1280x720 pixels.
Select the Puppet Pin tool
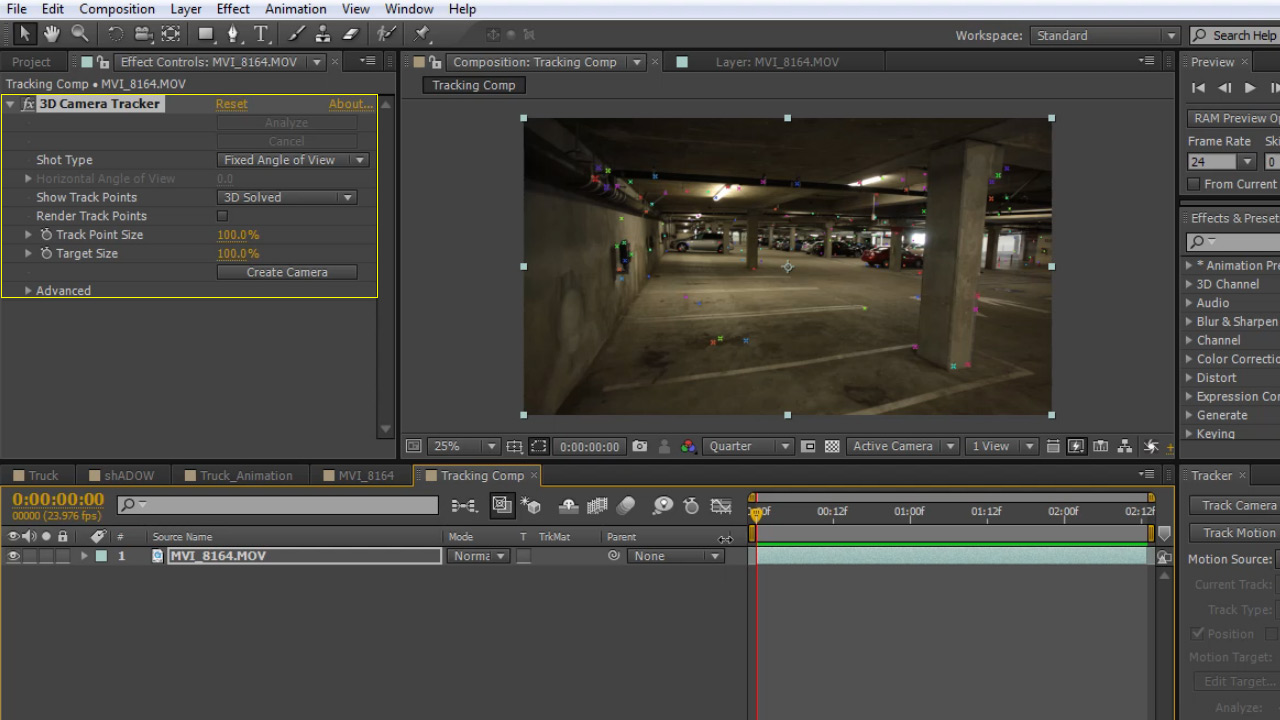(x=422, y=34)
